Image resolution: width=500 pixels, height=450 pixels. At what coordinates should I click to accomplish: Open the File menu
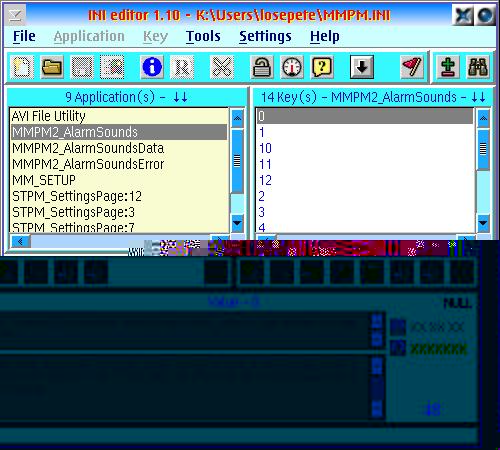pos(24,36)
